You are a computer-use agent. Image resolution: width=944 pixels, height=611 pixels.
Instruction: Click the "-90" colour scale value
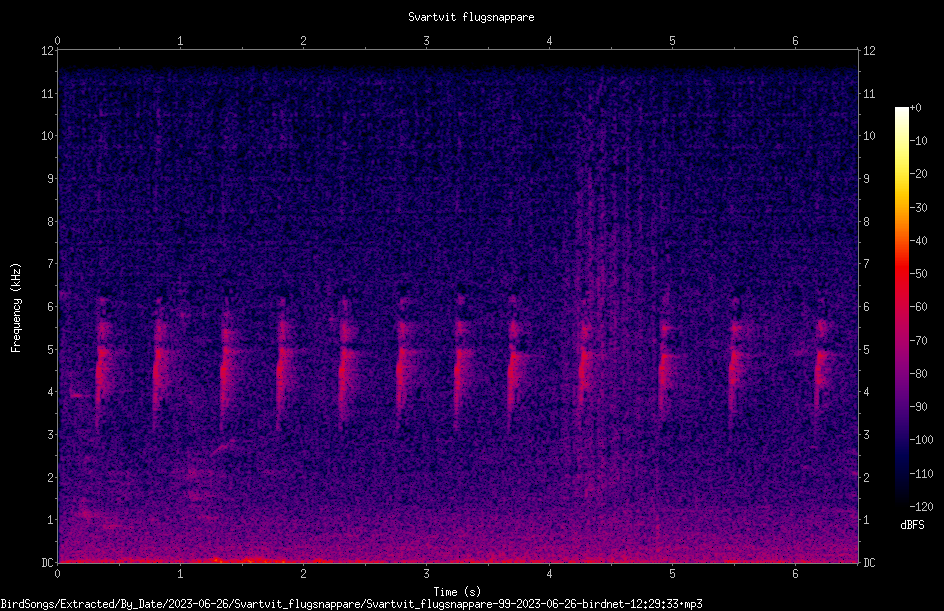click(919, 407)
